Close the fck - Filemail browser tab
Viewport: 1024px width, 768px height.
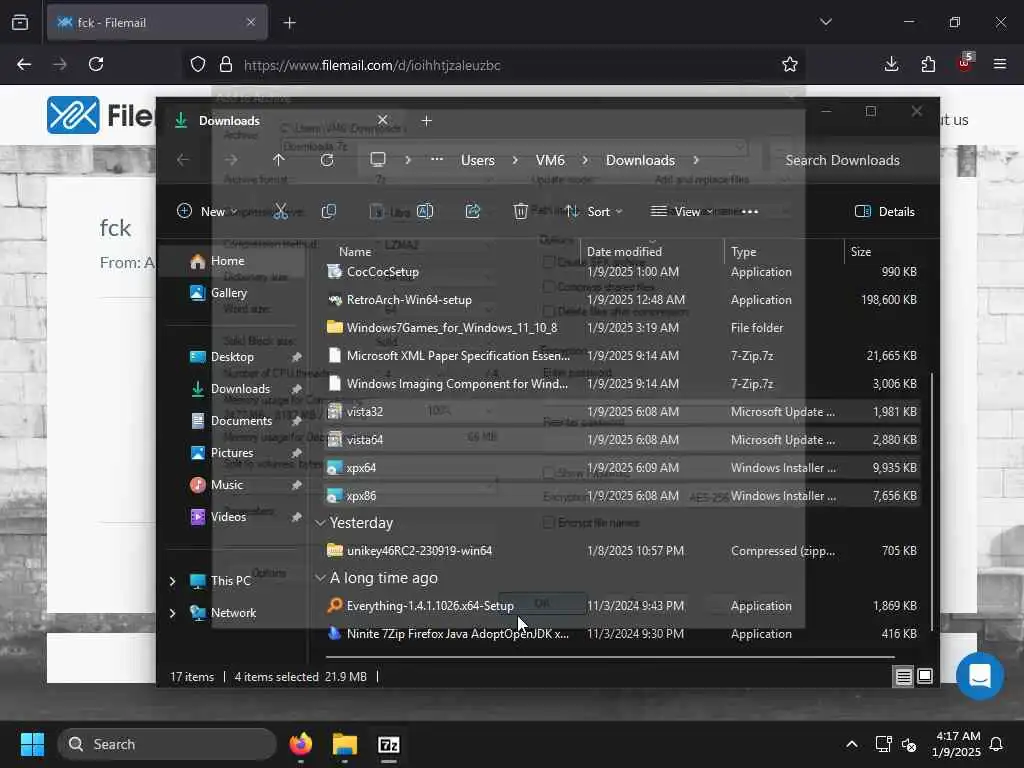tap(251, 22)
